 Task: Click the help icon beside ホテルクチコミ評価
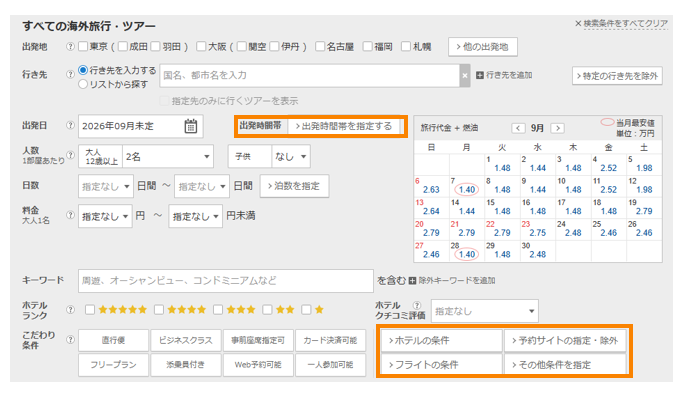click(x=417, y=305)
